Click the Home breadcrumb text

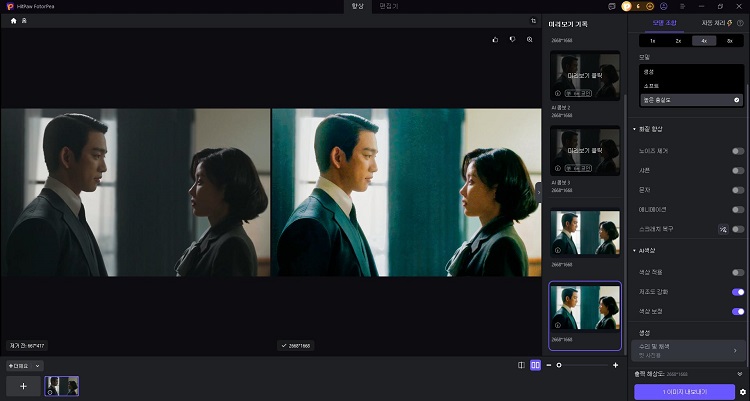24,21
